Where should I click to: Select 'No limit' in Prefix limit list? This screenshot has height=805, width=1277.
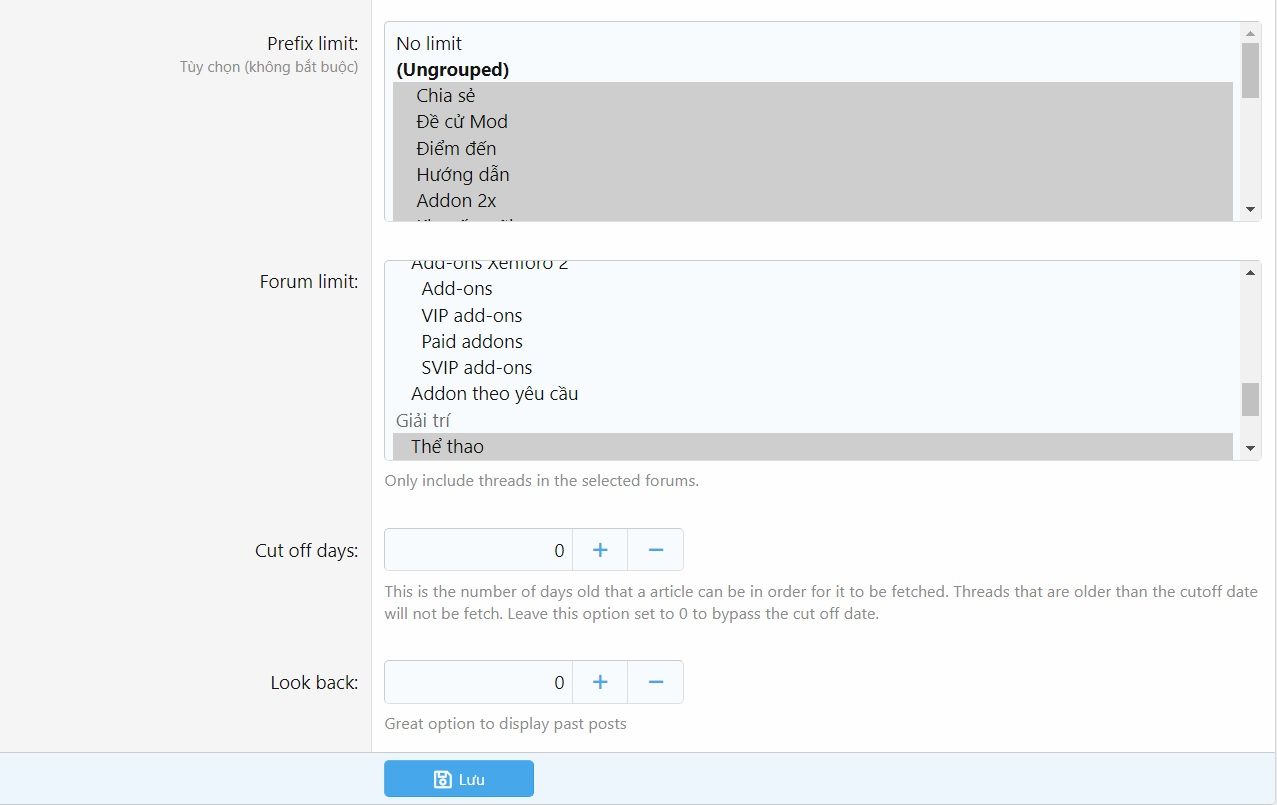pyautogui.click(x=429, y=44)
